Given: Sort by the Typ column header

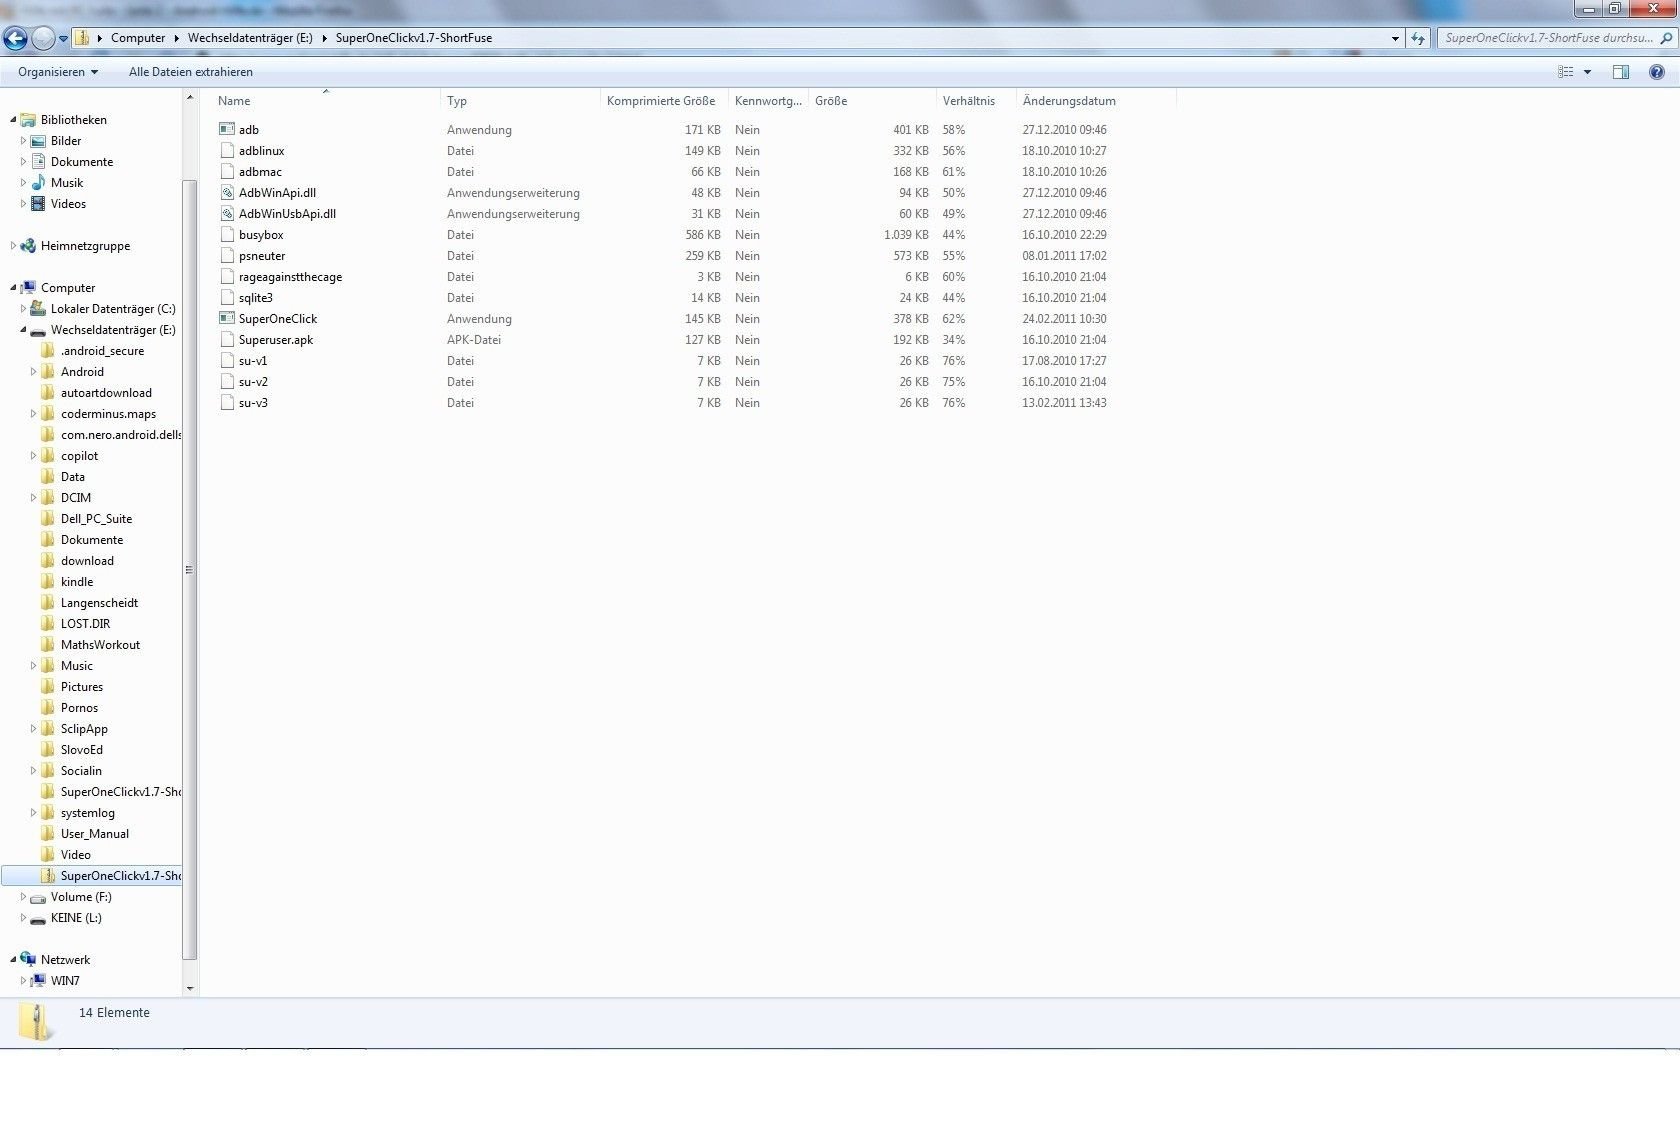Looking at the screenshot, I should [457, 101].
